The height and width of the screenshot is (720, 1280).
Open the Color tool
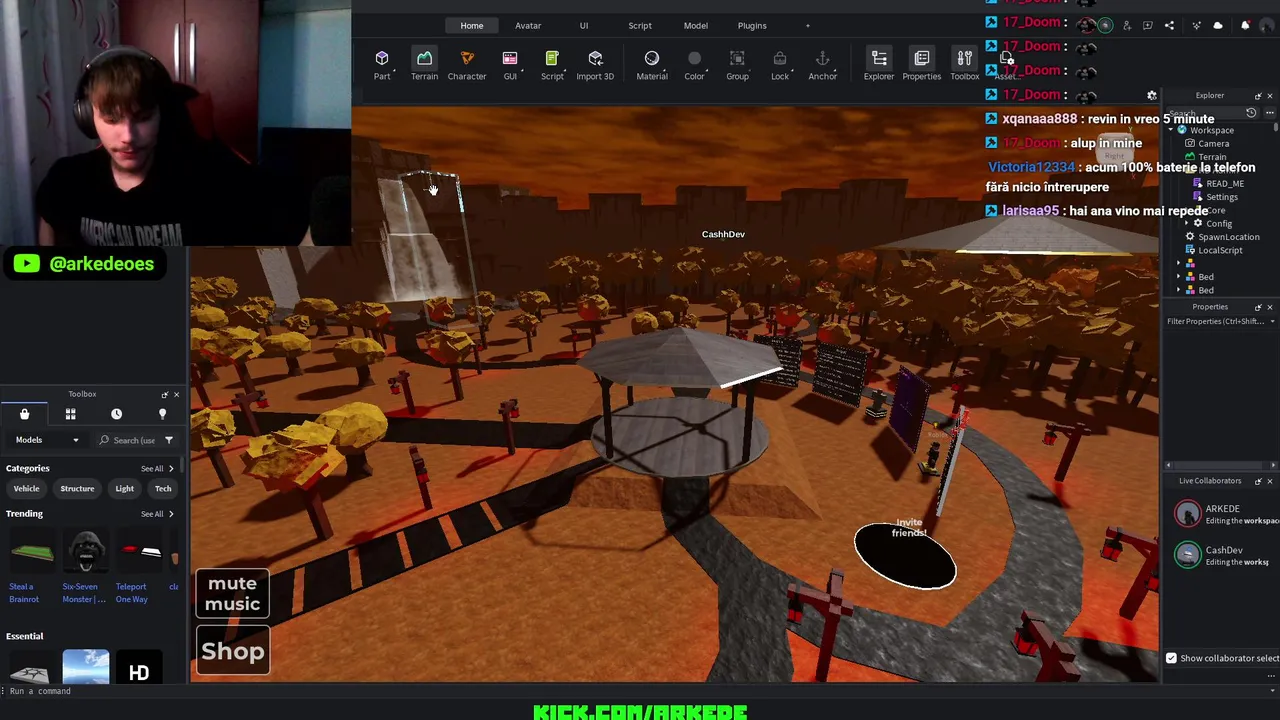[x=694, y=64]
